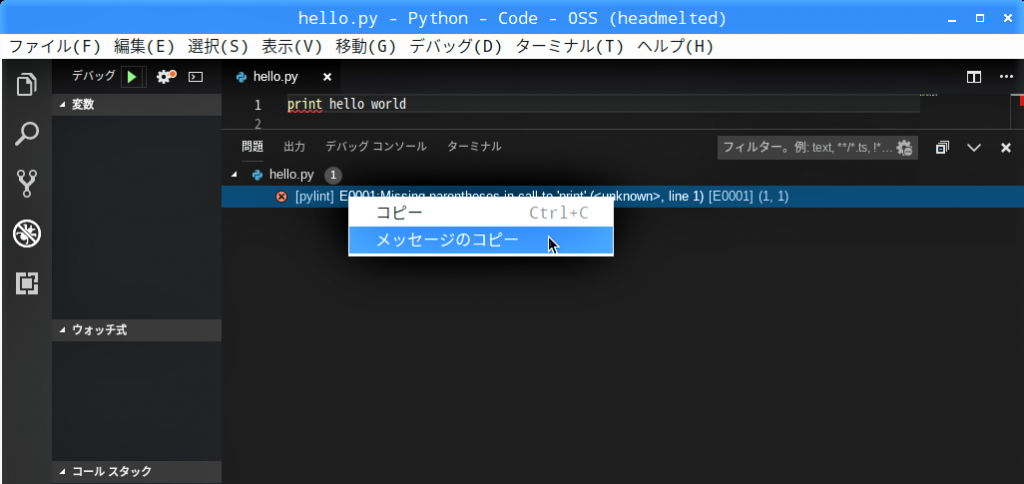
Task: Collapse the hello.py problems tree node
Action: click(x=235, y=175)
